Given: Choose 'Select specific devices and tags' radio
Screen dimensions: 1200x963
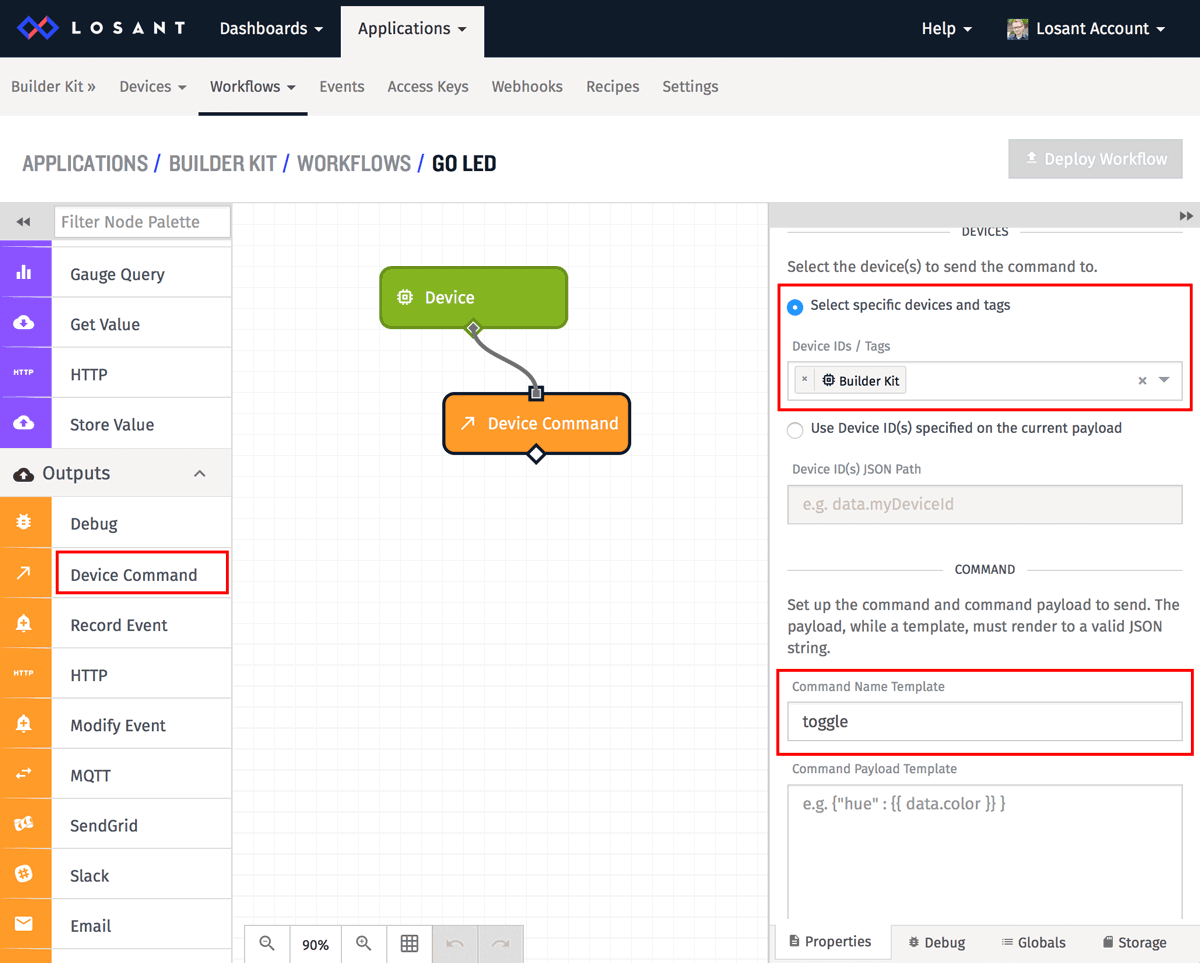Looking at the screenshot, I should pyautogui.click(x=795, y=306).
